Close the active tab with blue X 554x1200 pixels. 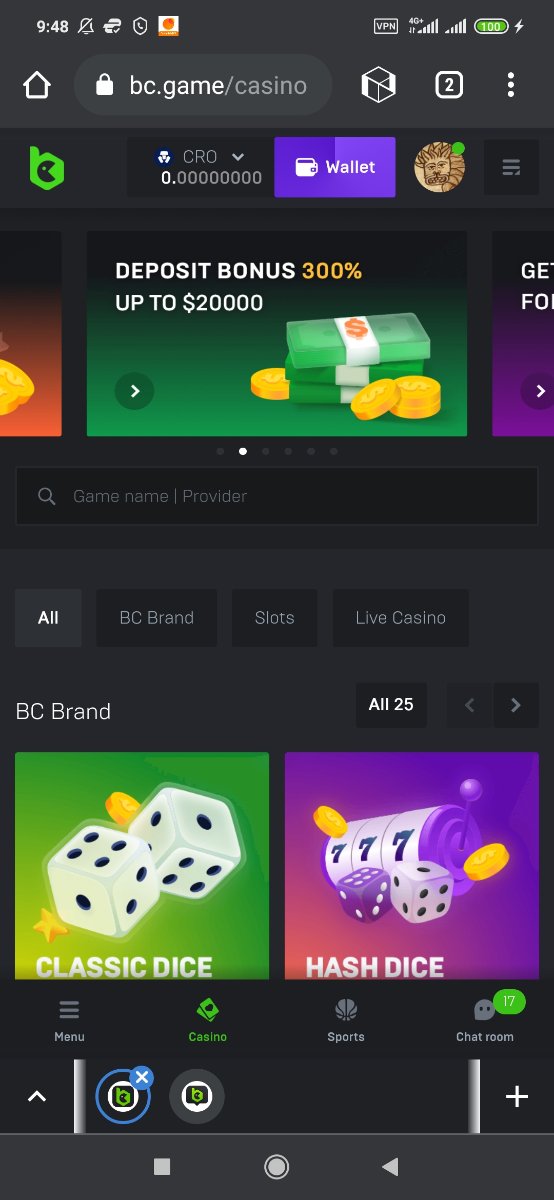tap(142, 1077)
